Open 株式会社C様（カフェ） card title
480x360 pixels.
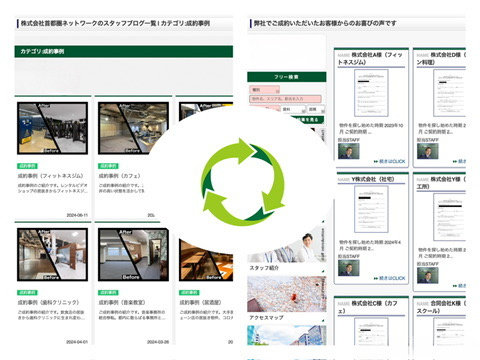point(368,307)
